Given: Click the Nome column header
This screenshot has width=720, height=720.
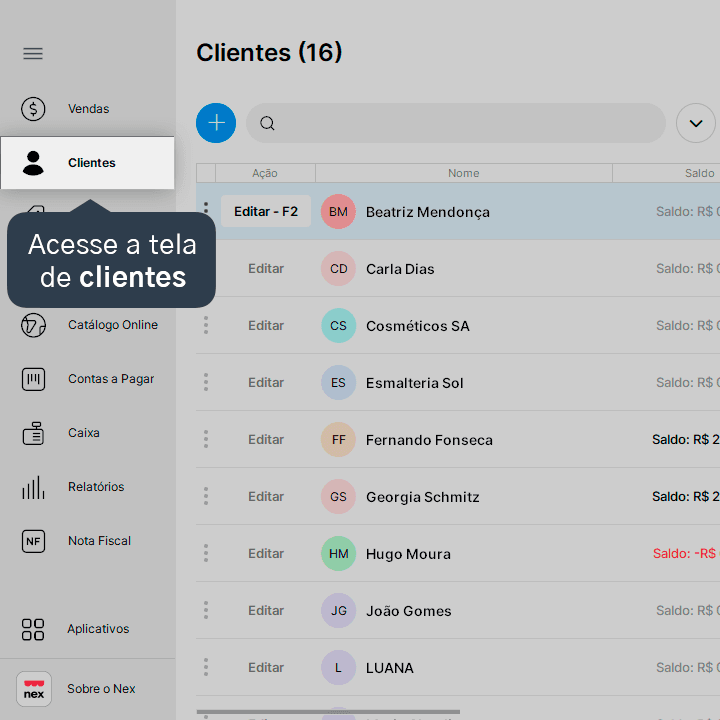Looking at the screenshot, I should tap(464, 173).
